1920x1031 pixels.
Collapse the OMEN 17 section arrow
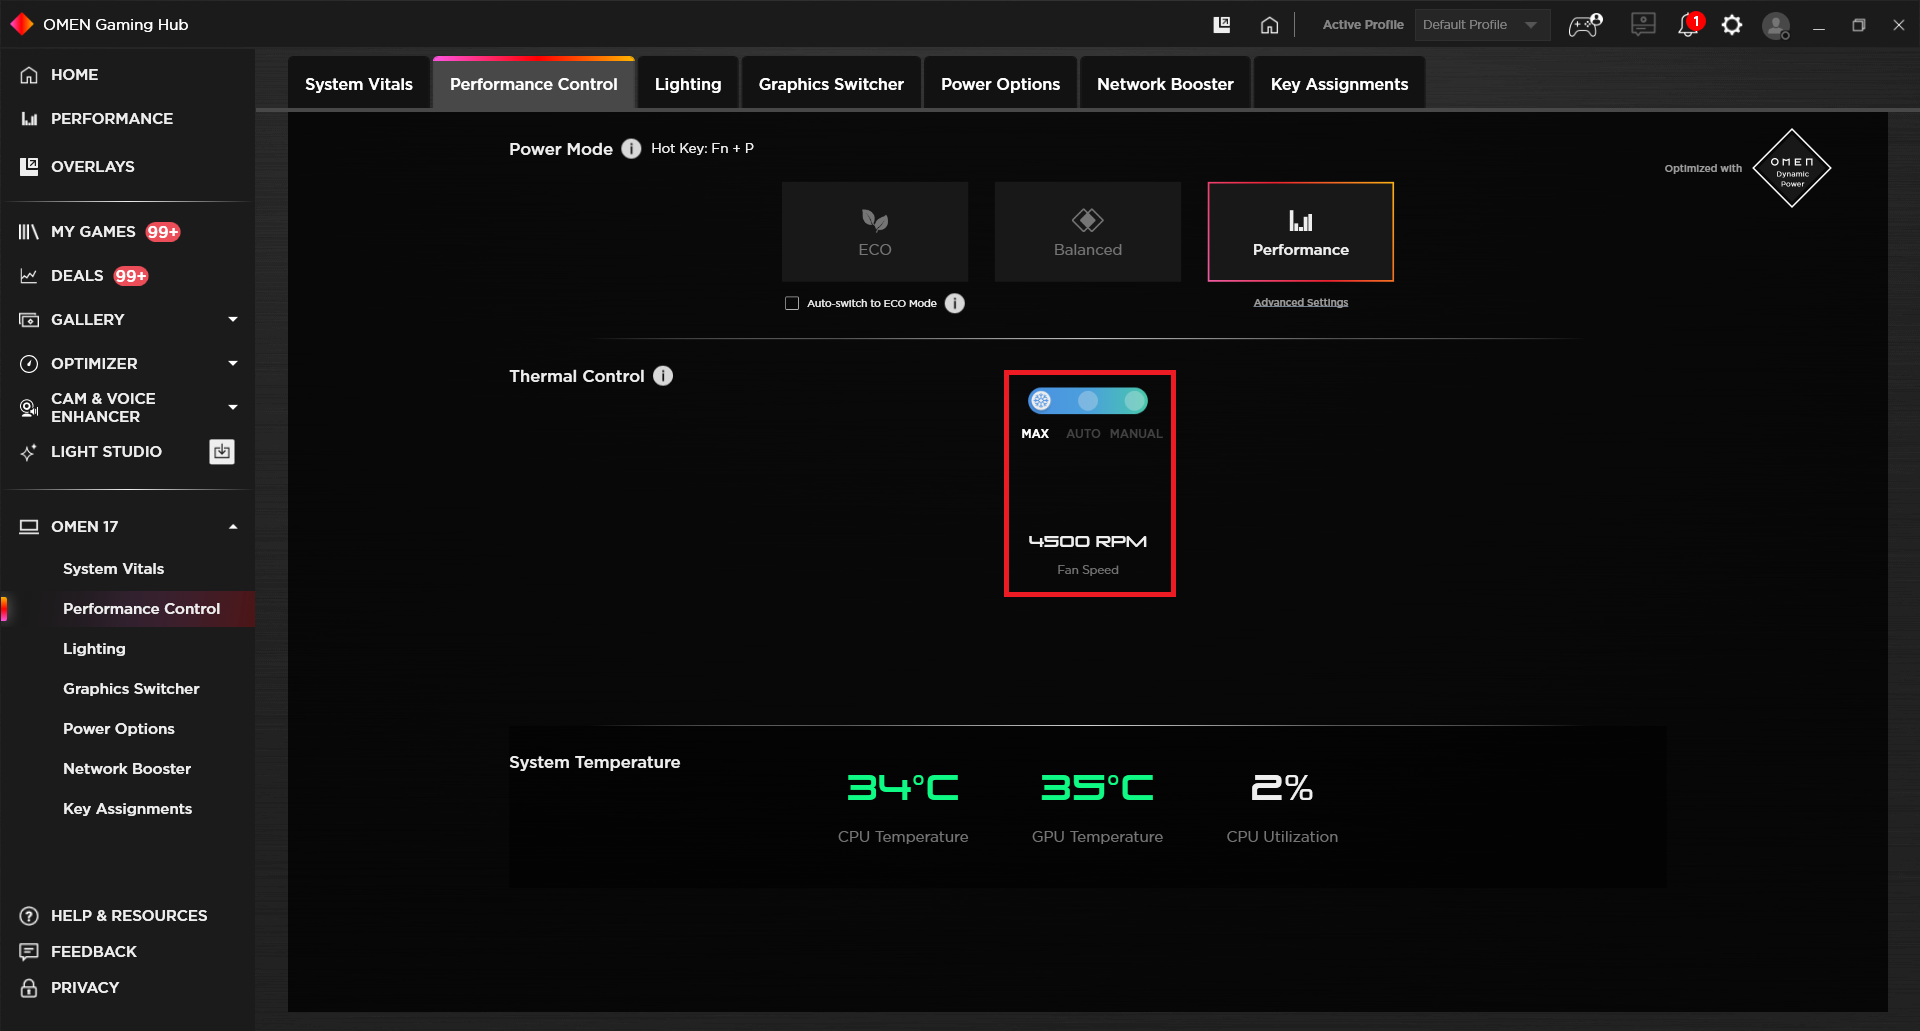pyautogui.click(x=233, y=526)
